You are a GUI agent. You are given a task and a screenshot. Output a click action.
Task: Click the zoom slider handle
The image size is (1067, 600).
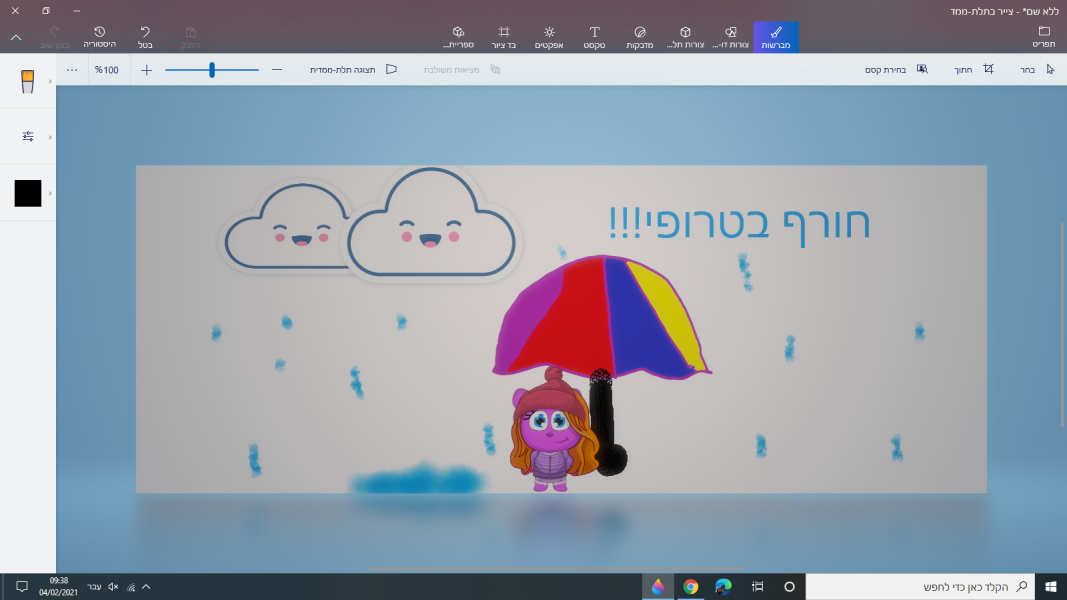click(x=212, y=70)
